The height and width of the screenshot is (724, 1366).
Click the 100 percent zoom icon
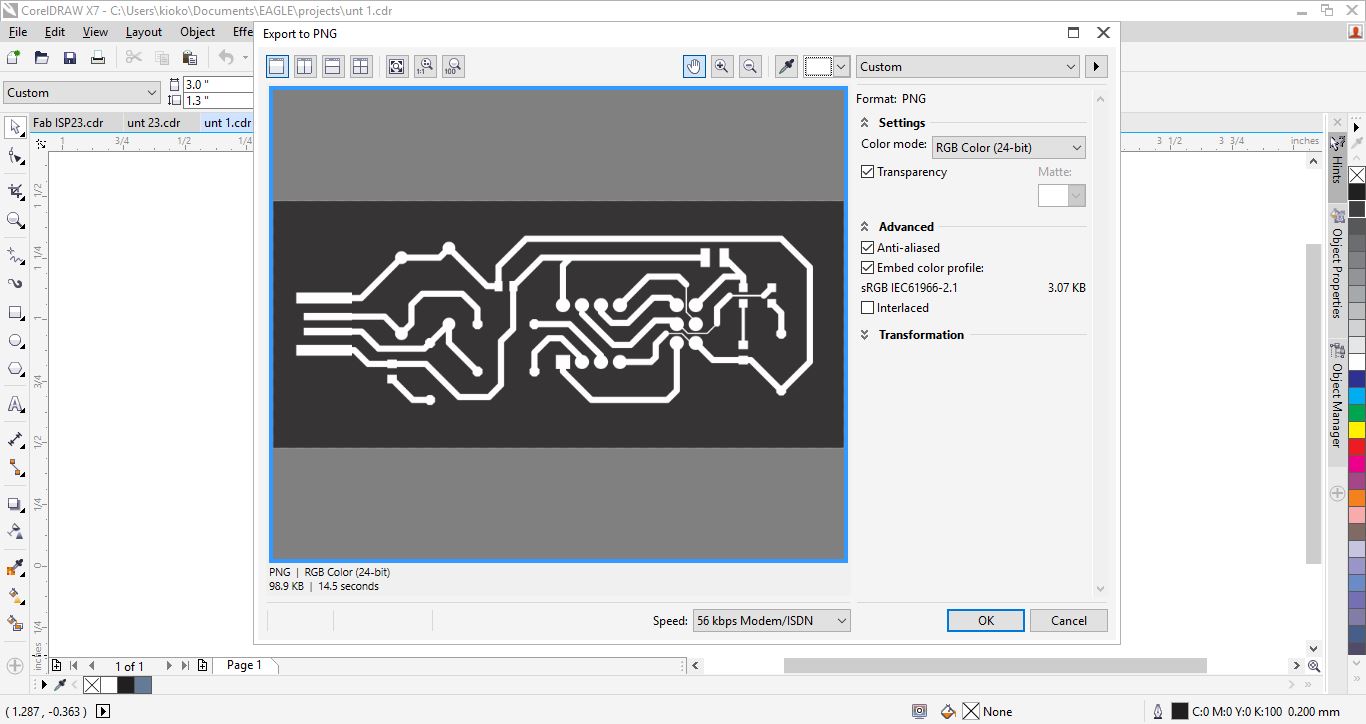click(453, 67)
